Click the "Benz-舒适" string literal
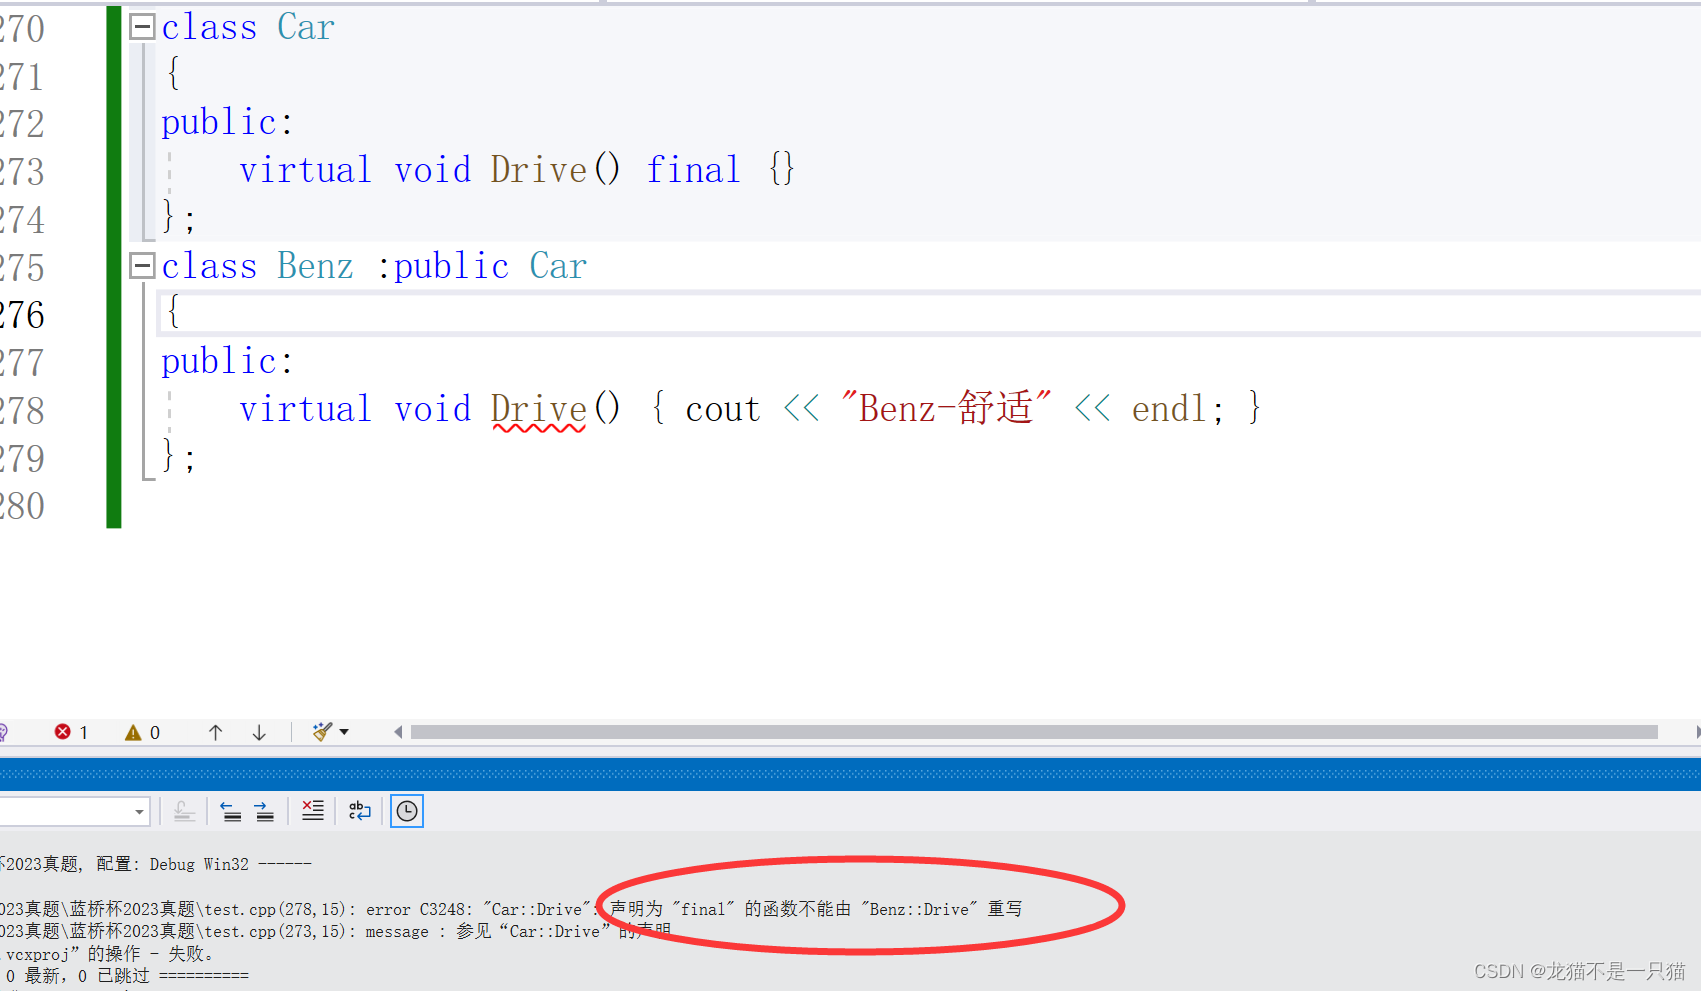This screenshot has height=991, width=1701. [x=945, y=409]
